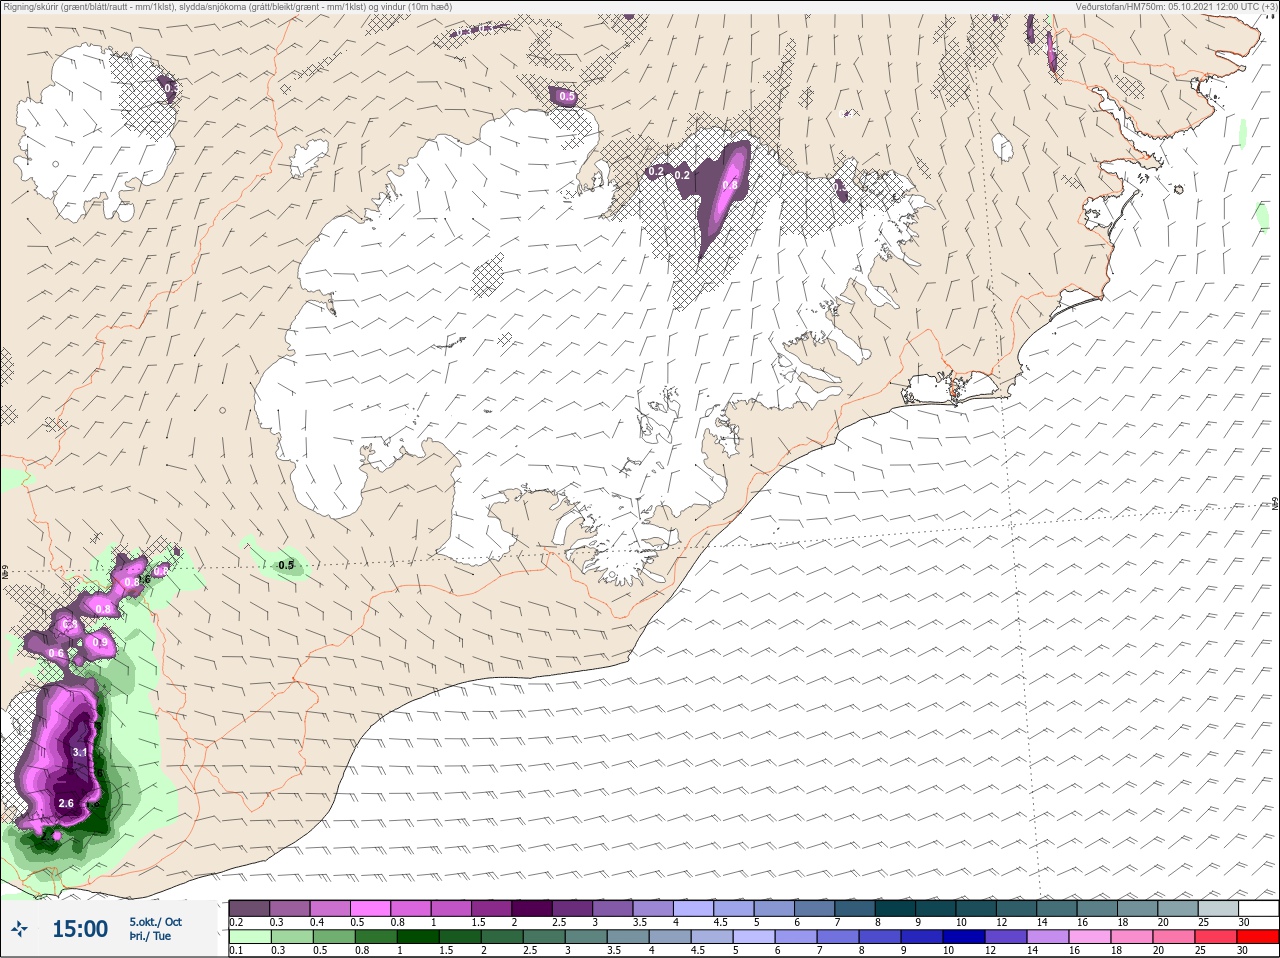This screenshot has width=1280, height=958.
Task: Click the 0.5 value in the small green patch
Action: tap(286, 565)
